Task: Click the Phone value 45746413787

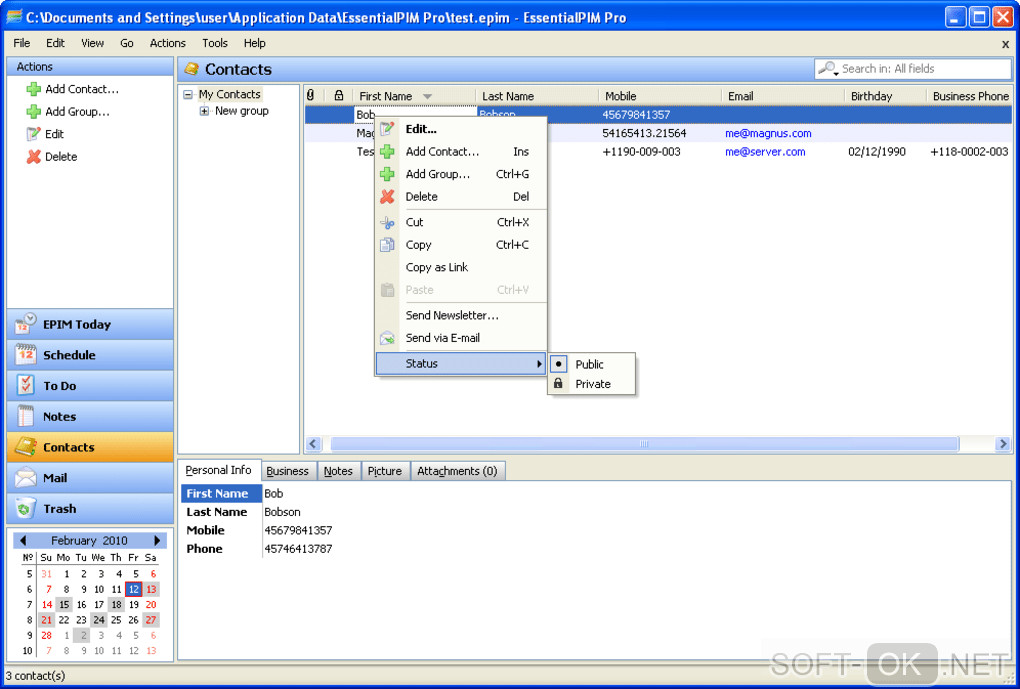Action: click(298, 549)
